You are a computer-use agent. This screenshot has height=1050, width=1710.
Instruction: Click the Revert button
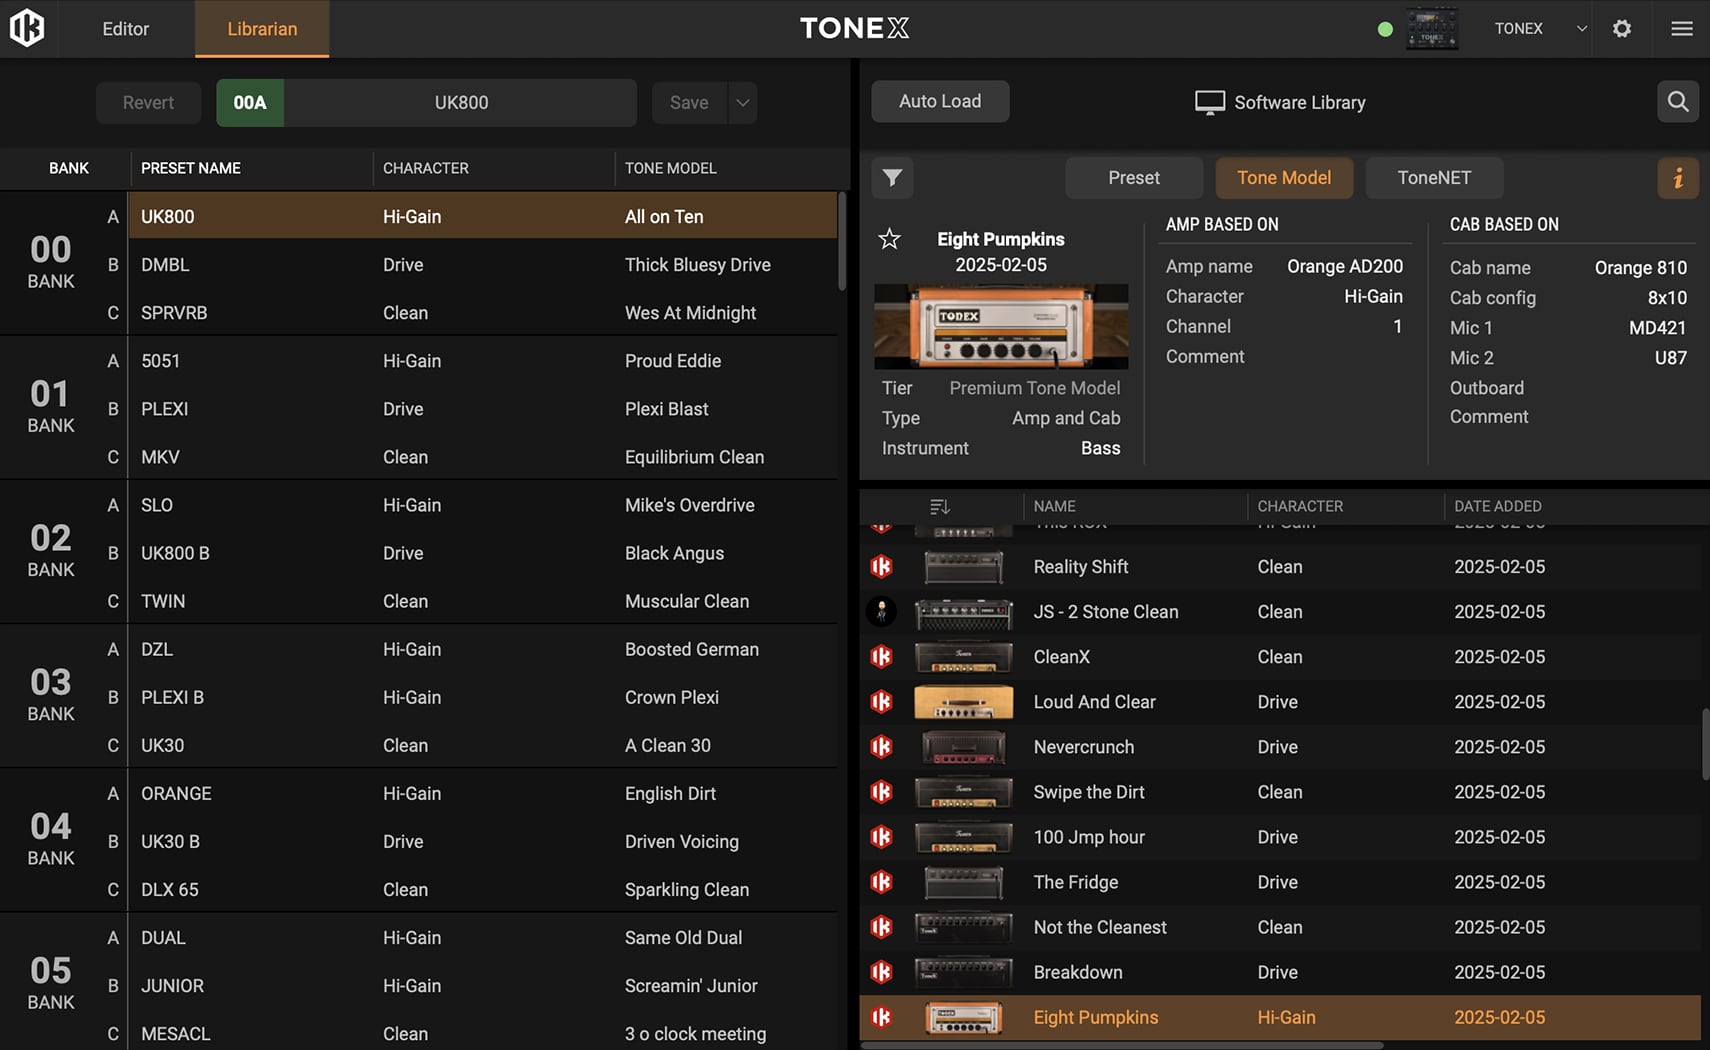[148, 102]
